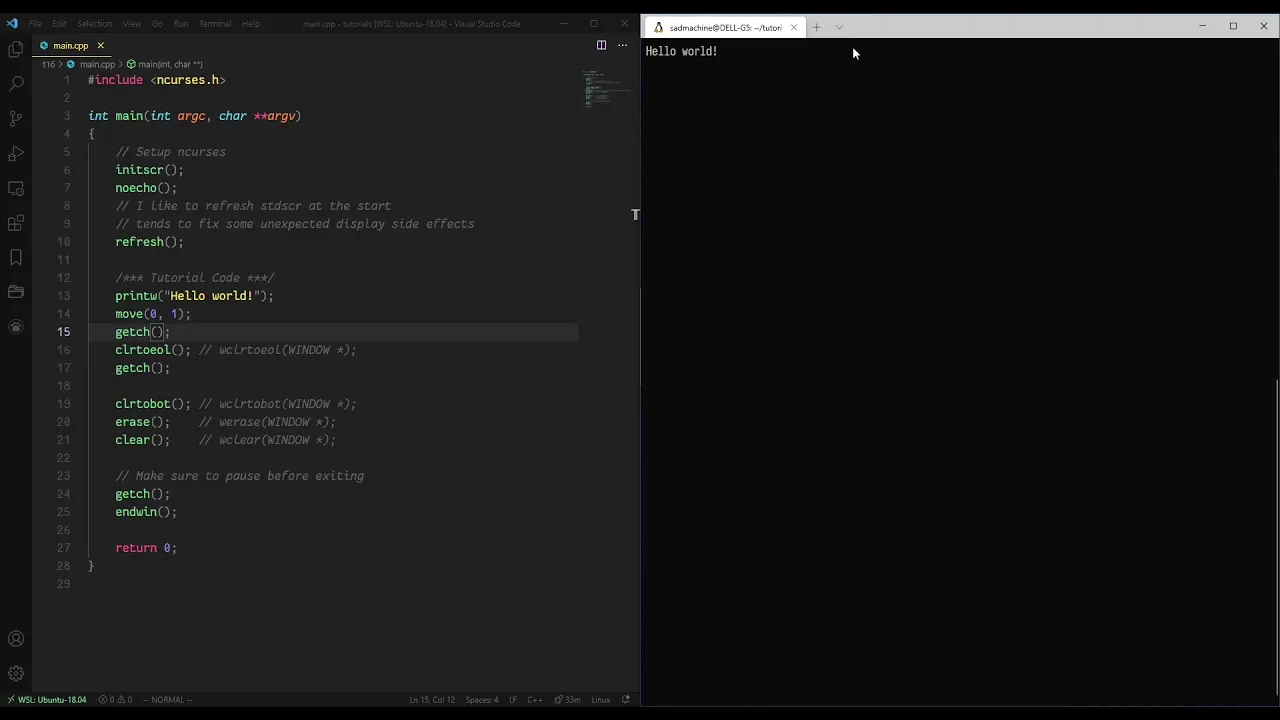Click the penguin icon on terminal tab
The image size is (1280, 720).
[x=658, y=27]
